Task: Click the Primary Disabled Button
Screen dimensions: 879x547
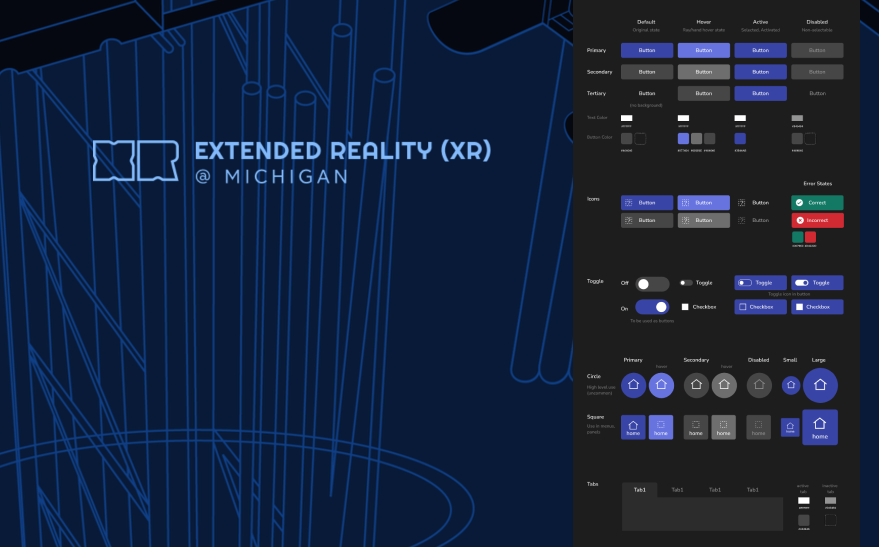Action: pos(817,50)
